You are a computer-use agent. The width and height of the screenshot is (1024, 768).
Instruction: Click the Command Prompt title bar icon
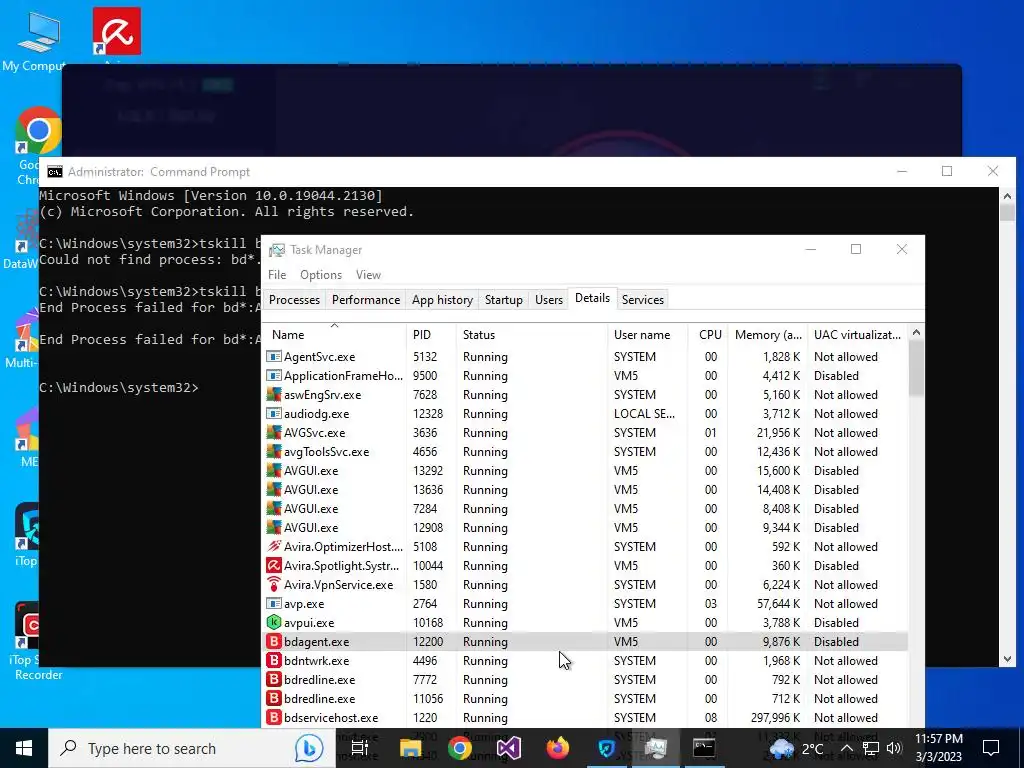(x=55, y=172)
